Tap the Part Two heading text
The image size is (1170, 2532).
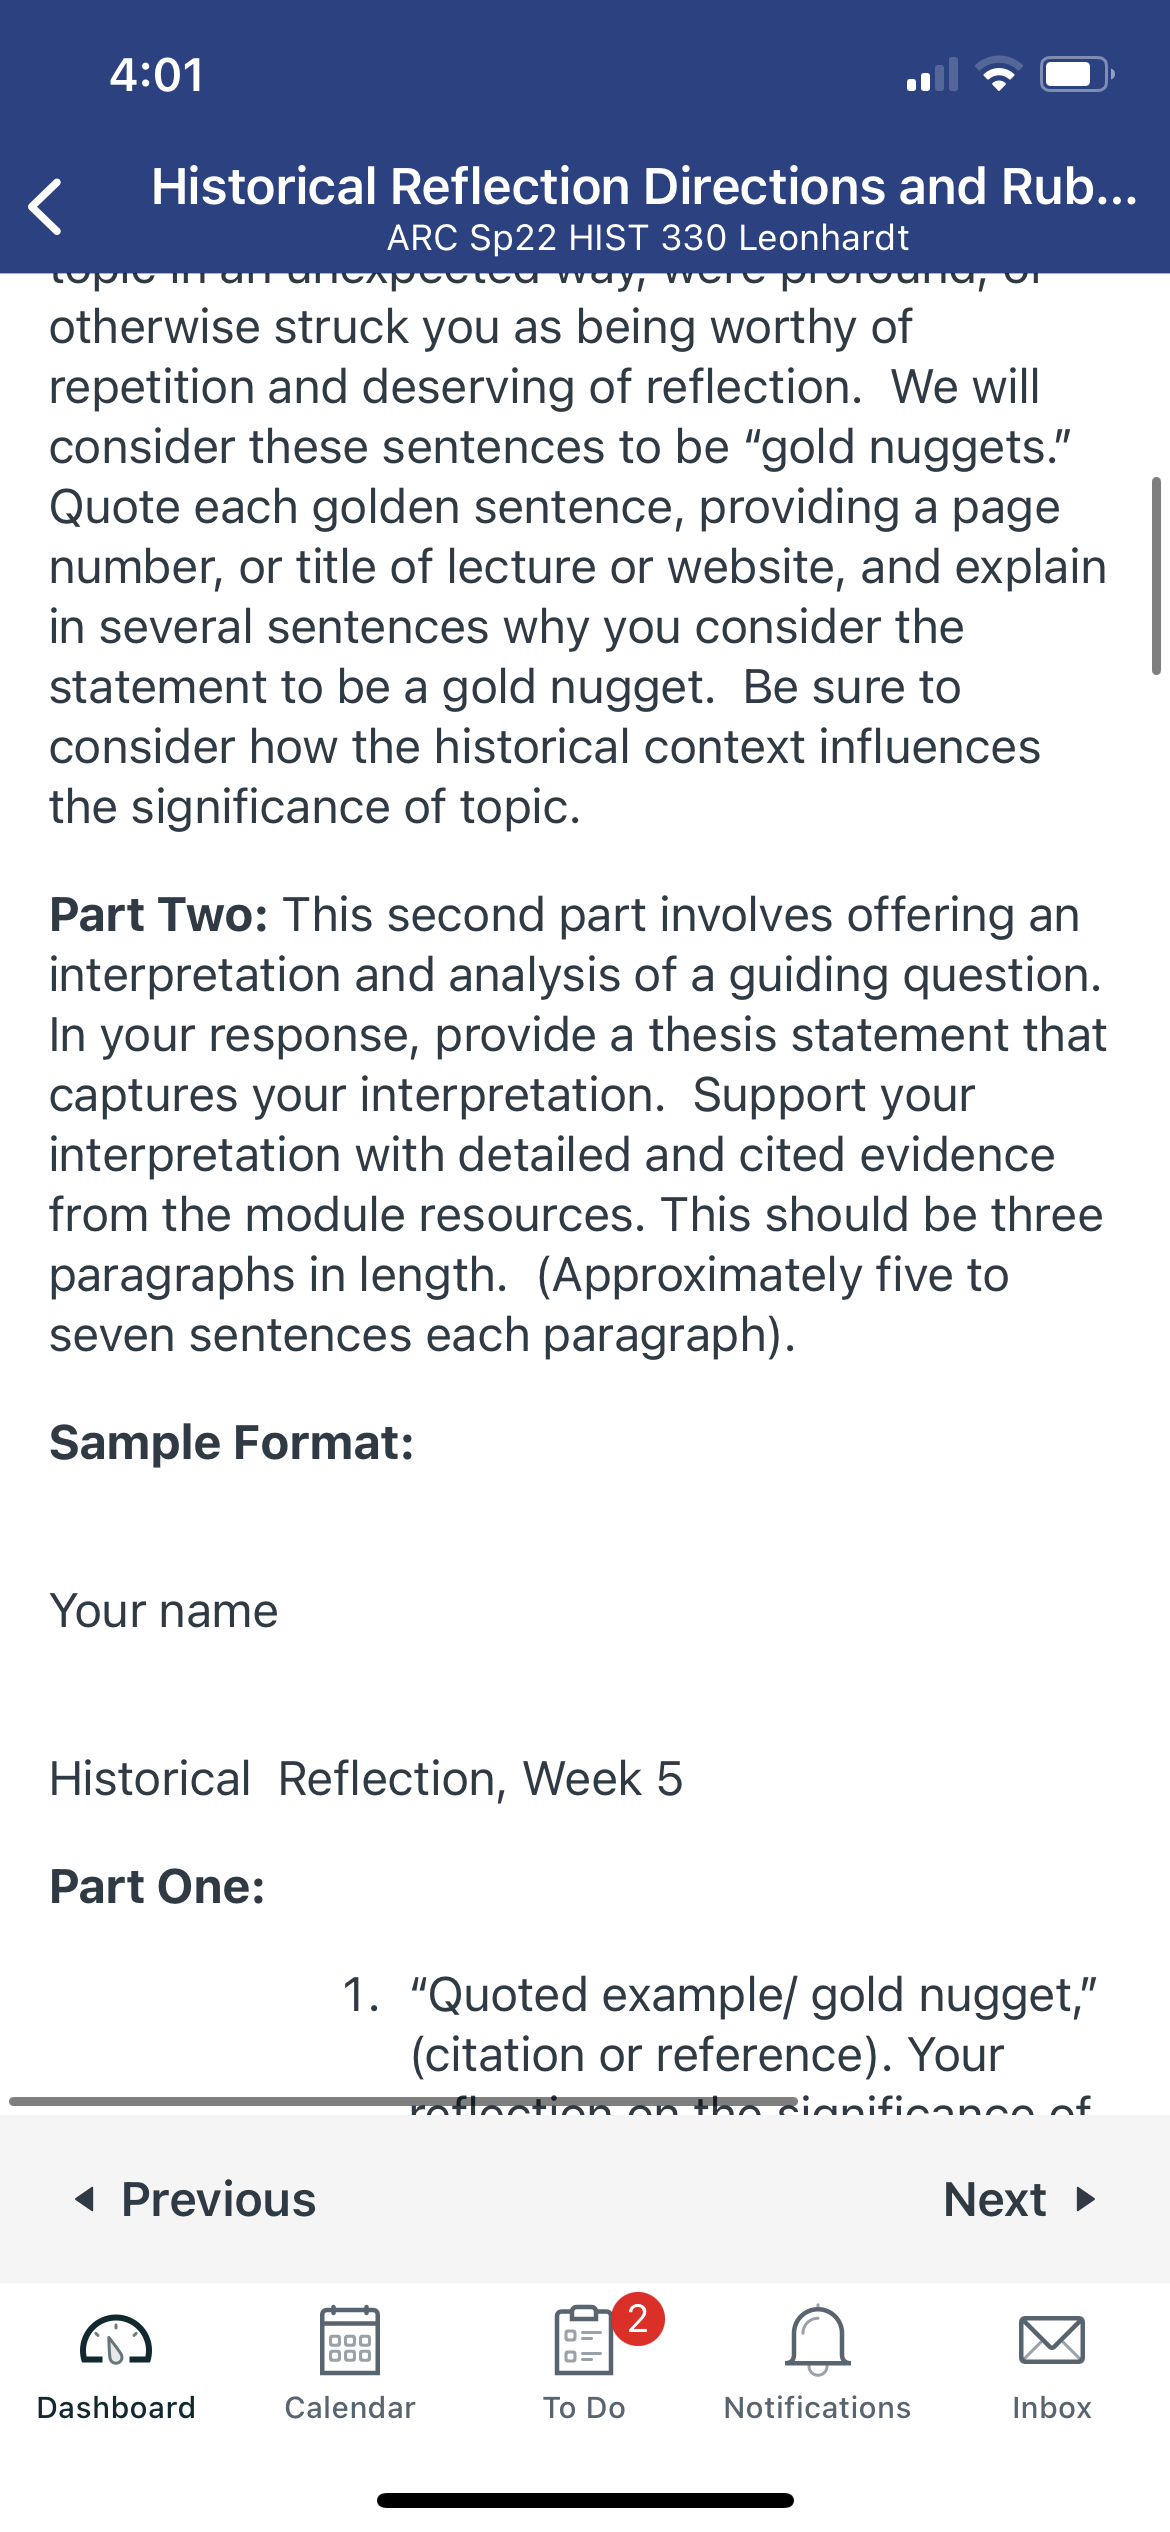(x=159, y=914)
